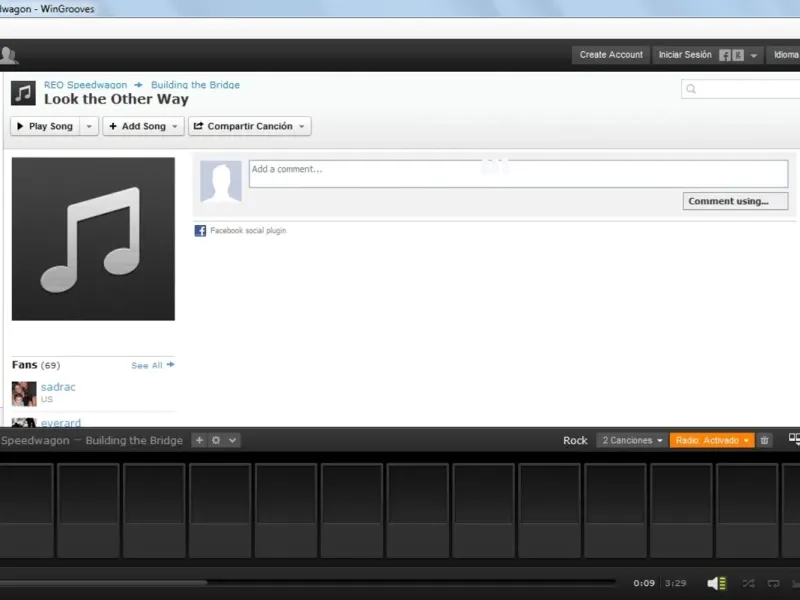Viewport: 800px width, 600px height.
Task: Click the US location under sadrac
Action: coord(46,399)
